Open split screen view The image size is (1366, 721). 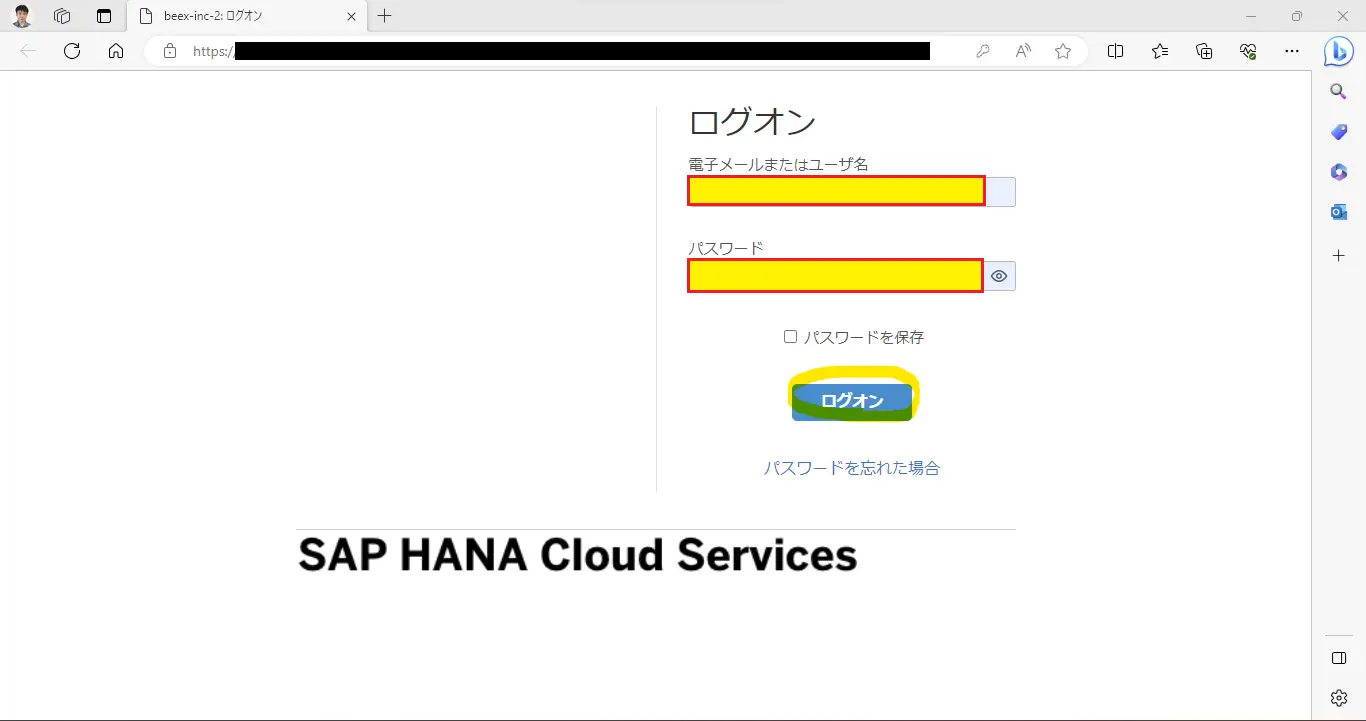tap(1116, 51)
